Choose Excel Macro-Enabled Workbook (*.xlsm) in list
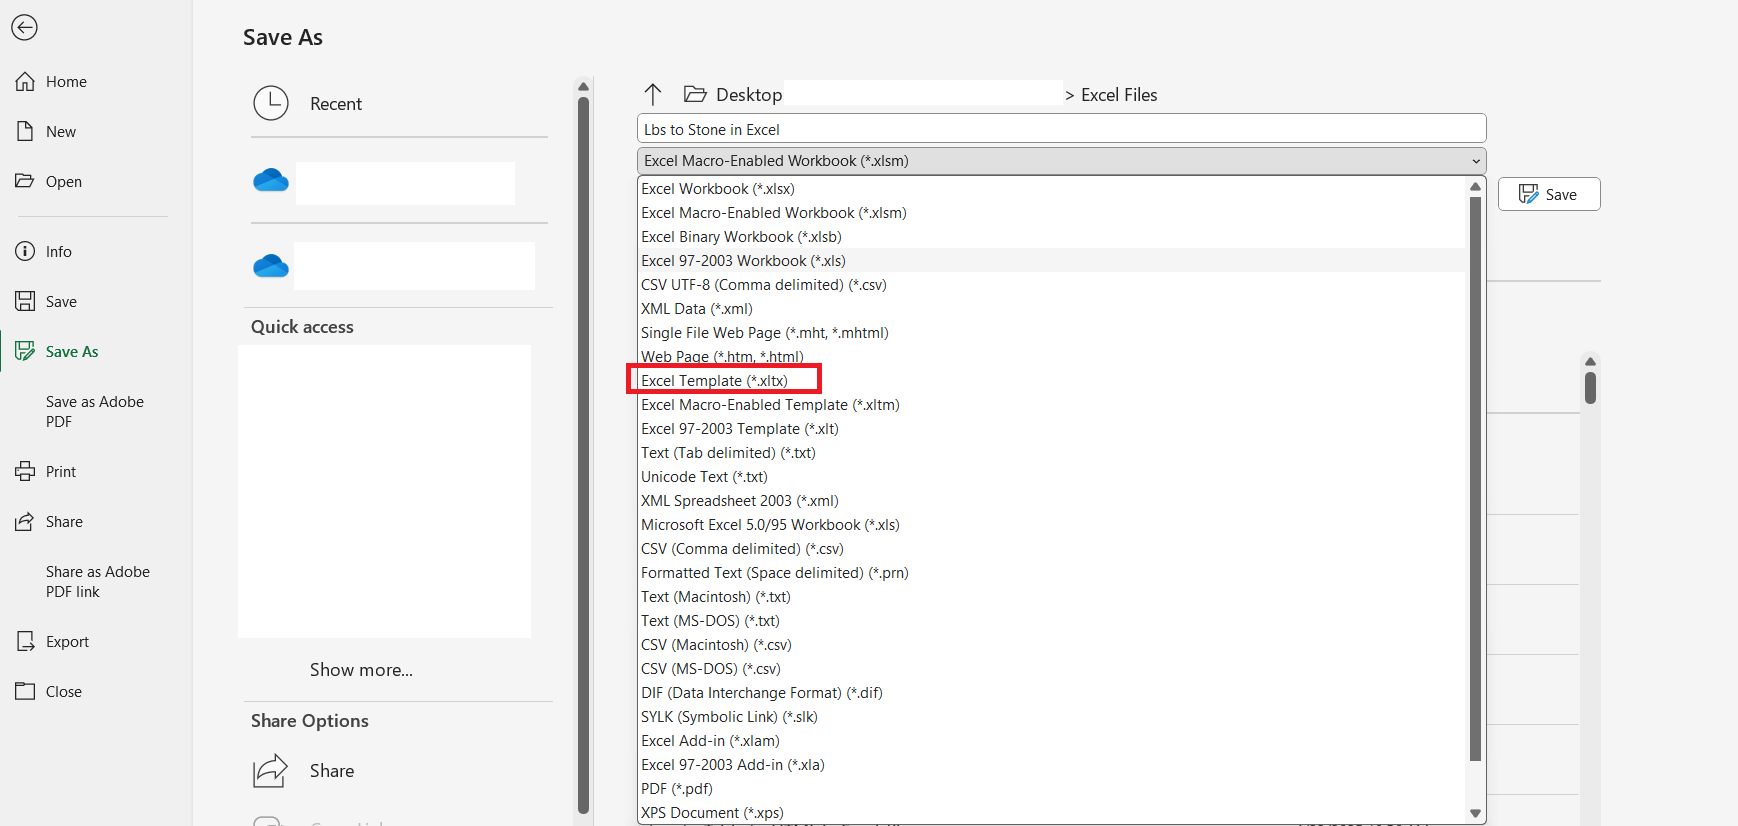Image resolution: width=1738 pixels, height=826 pixels. click(1052, 213)
